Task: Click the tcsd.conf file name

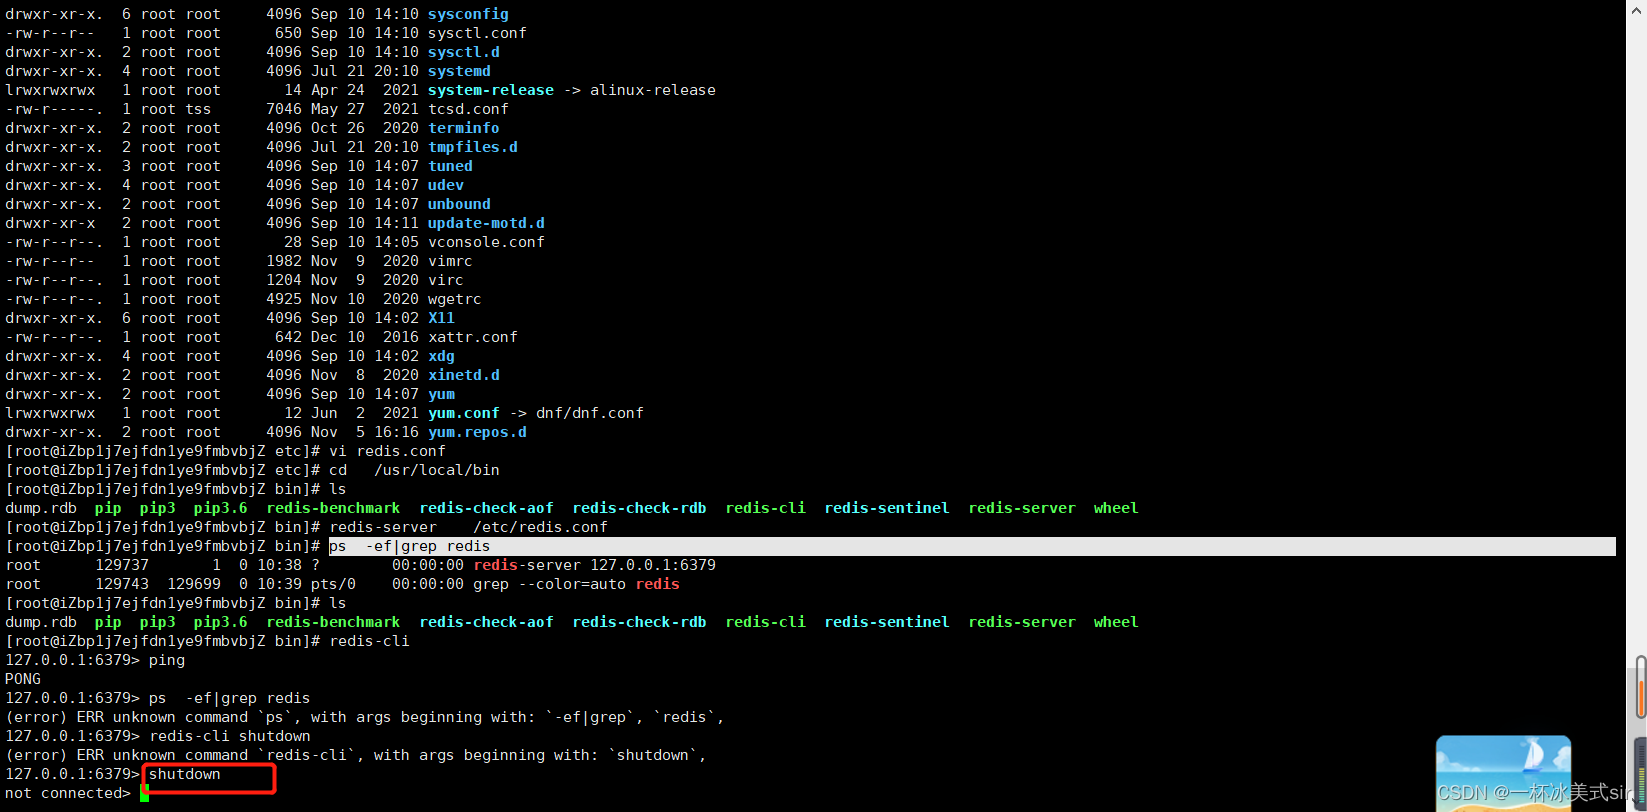Action: click(x=468, y=109)
